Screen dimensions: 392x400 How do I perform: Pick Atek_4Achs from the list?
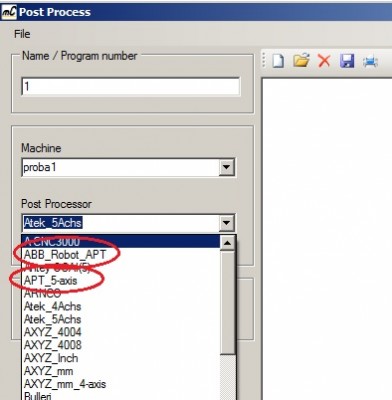tap(121, 306)
